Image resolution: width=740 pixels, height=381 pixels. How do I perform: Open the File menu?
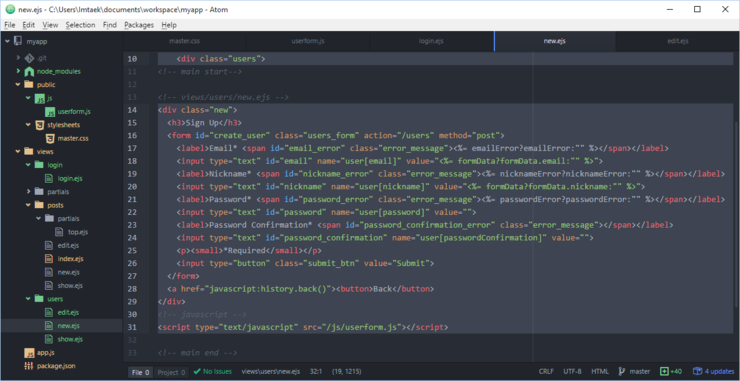coord(9,25)
